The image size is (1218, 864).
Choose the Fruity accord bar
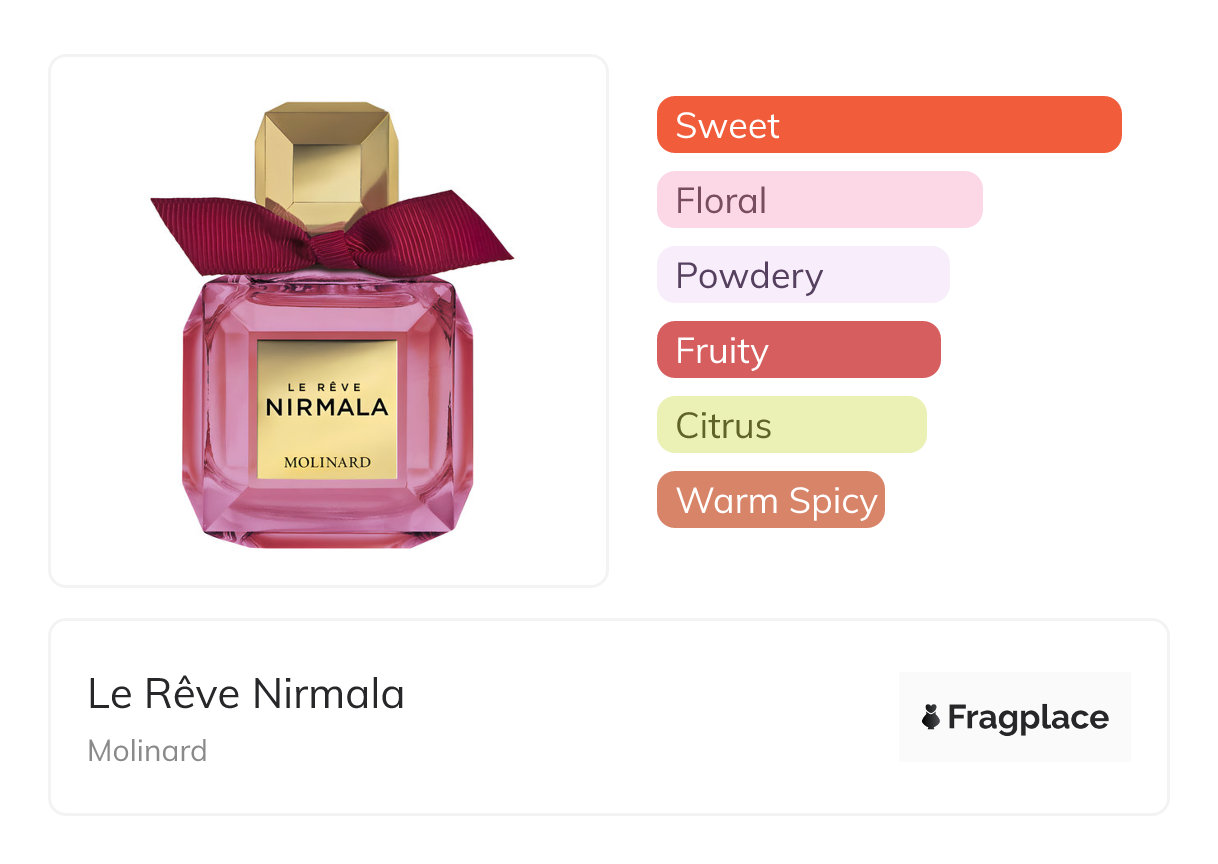tap(798, 350)
